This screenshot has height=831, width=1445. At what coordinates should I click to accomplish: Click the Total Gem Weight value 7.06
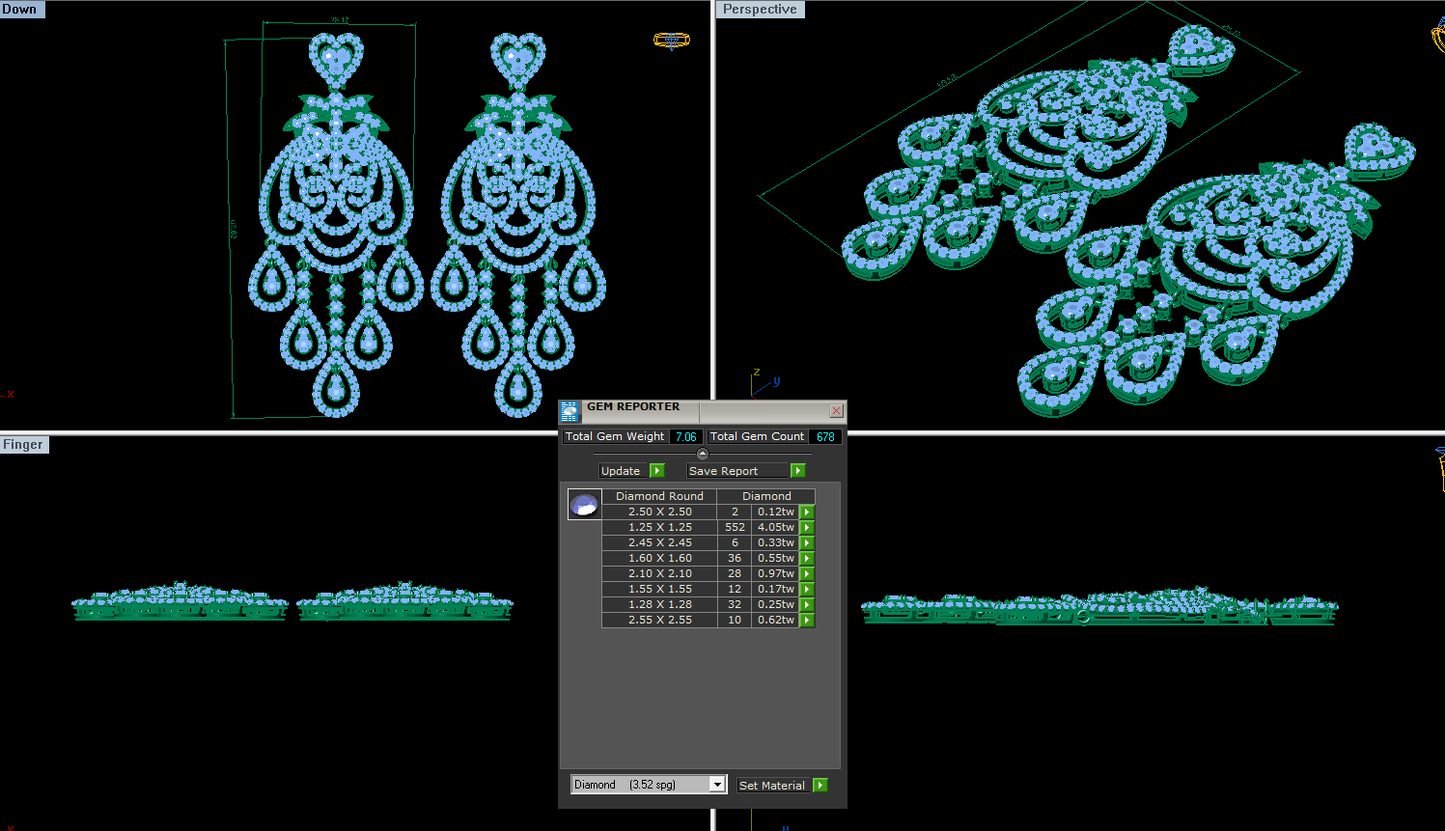pyautogui.click(x=685, y=437)
